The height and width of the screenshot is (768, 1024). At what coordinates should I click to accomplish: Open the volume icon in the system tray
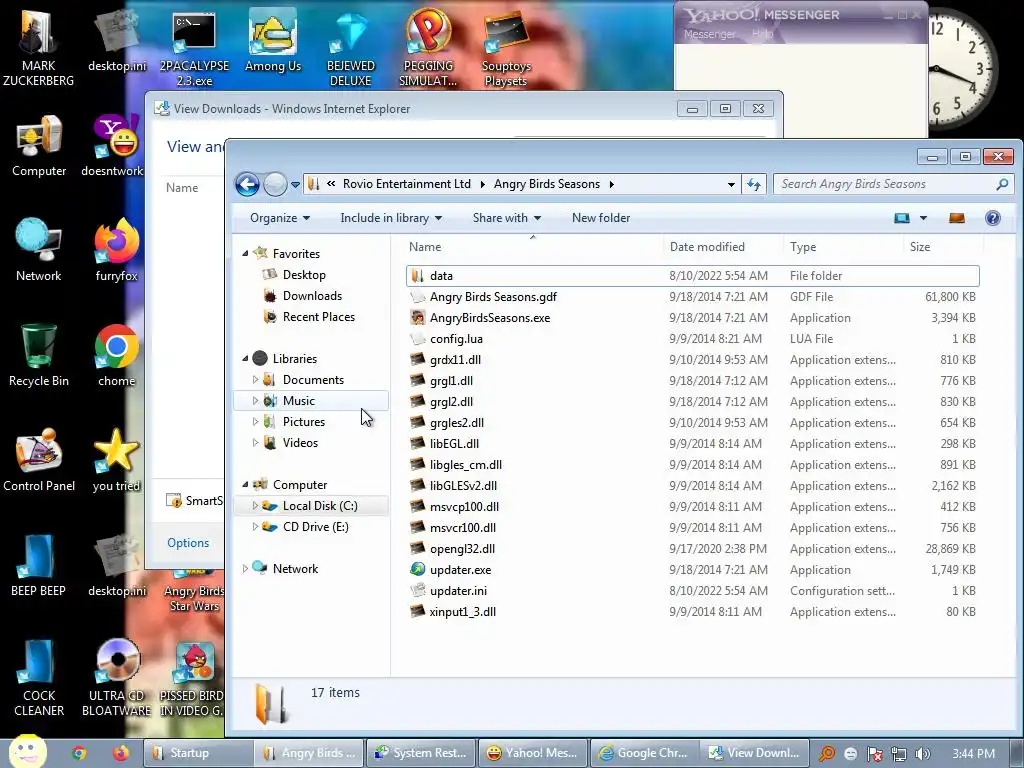[923, 754]
